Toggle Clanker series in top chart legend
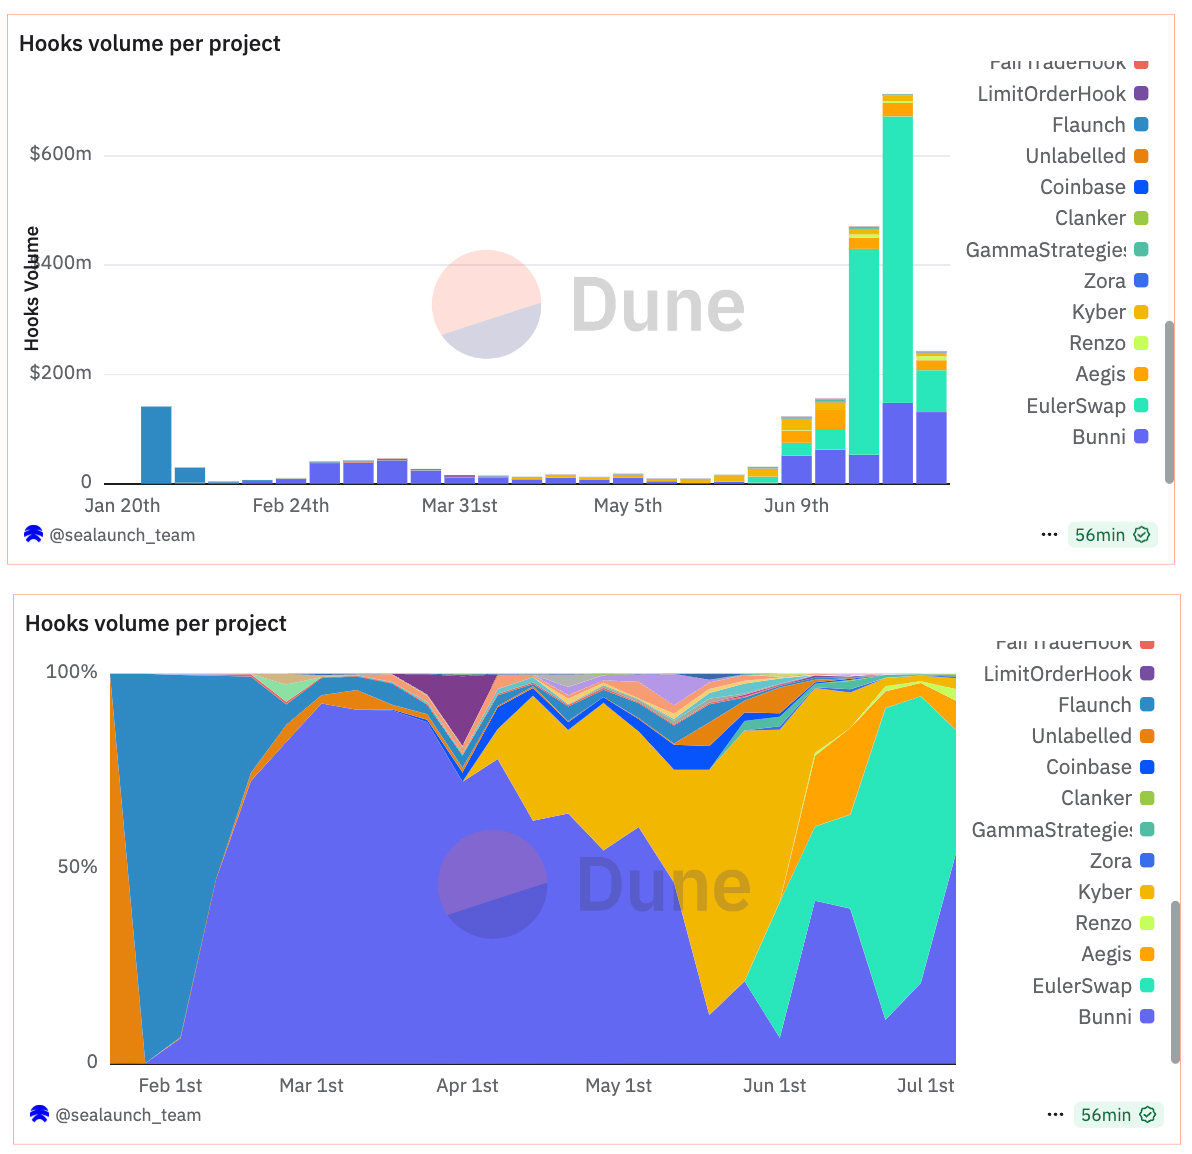The height and width of the screenshot is (1154, 1192). [1102, 218]
